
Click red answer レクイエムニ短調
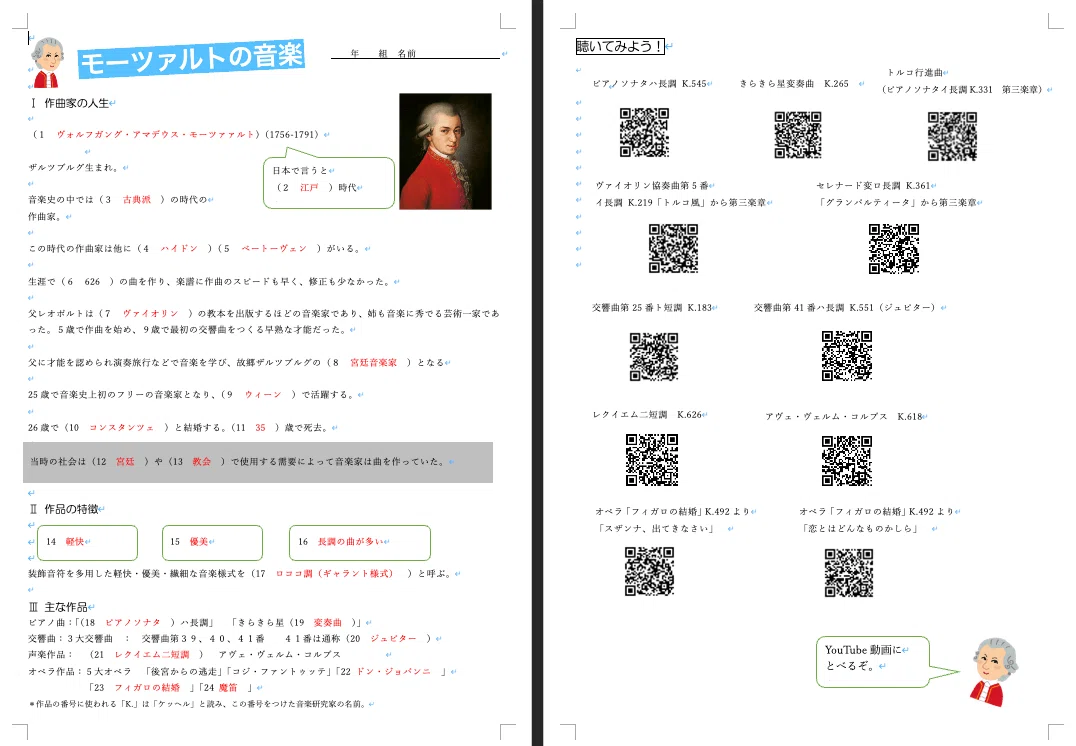click(x=152, y=655)
